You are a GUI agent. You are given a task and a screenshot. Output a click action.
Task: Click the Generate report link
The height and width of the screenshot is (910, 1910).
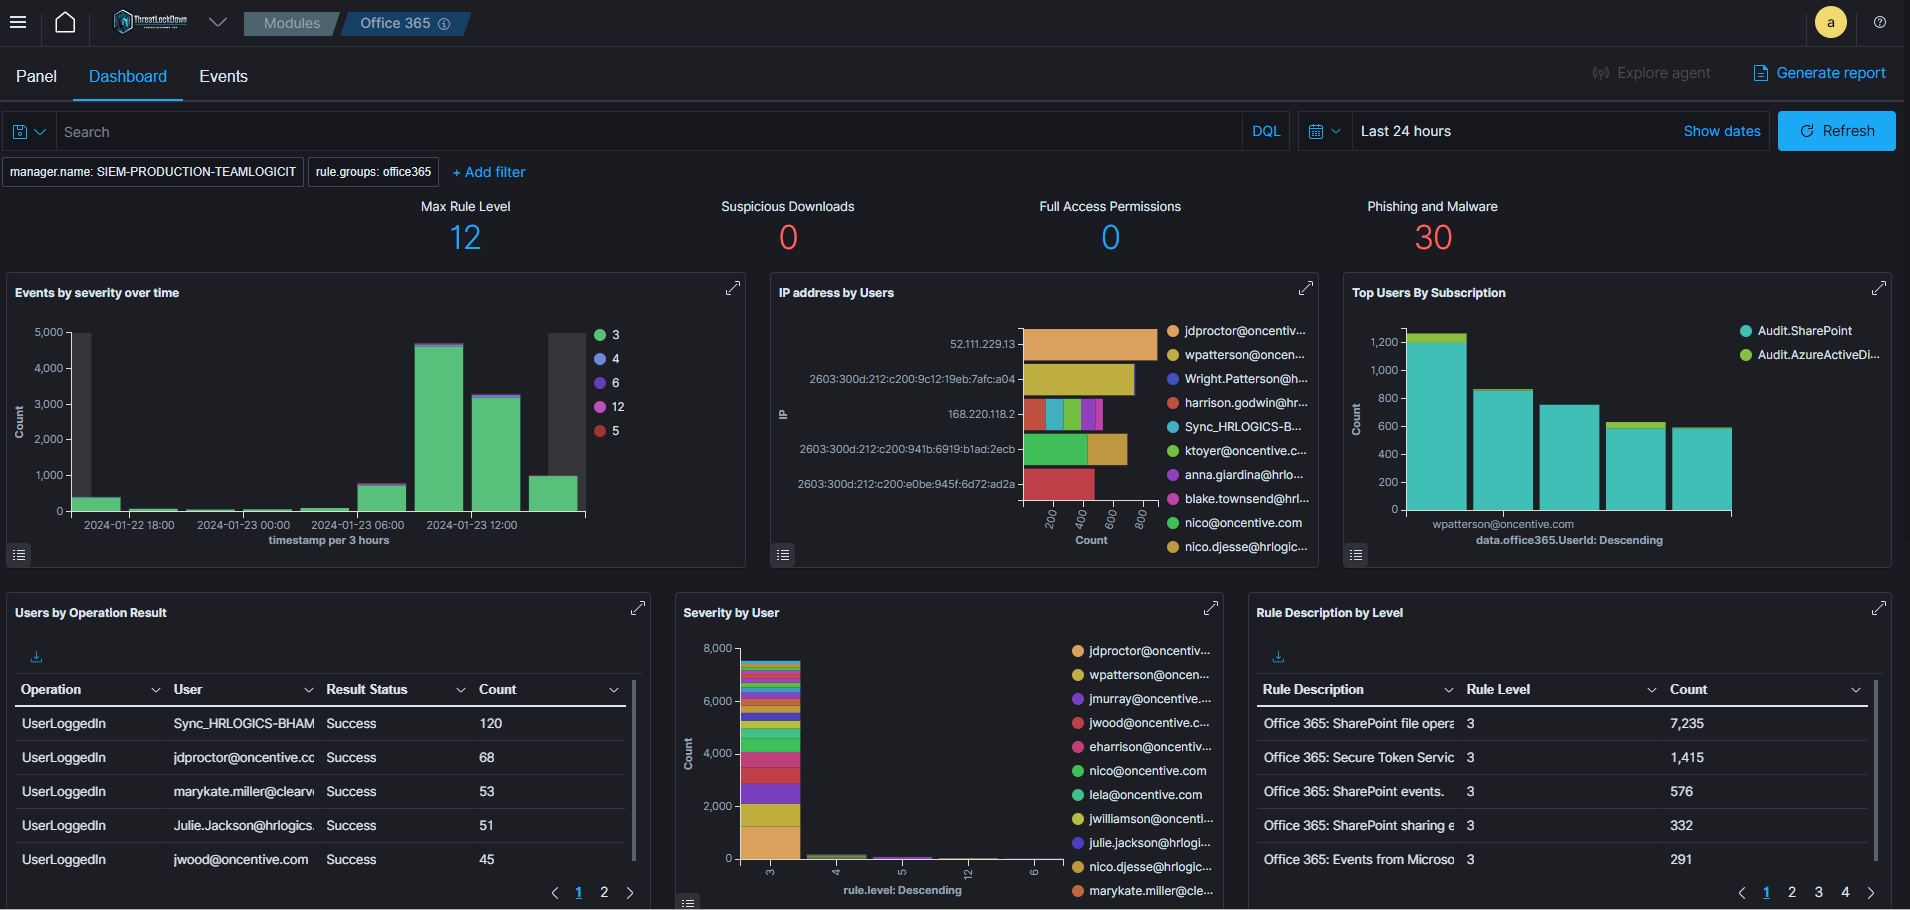coord(1819,73)
